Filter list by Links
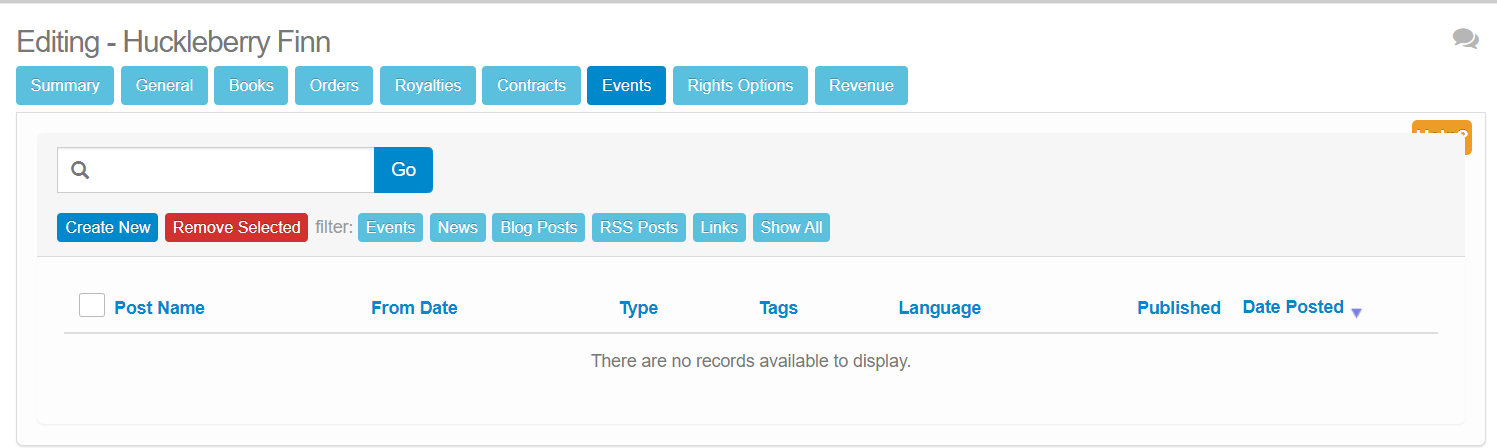This screenshot has height=448, width=1497. pyautogui.click(x=719, y=228)
